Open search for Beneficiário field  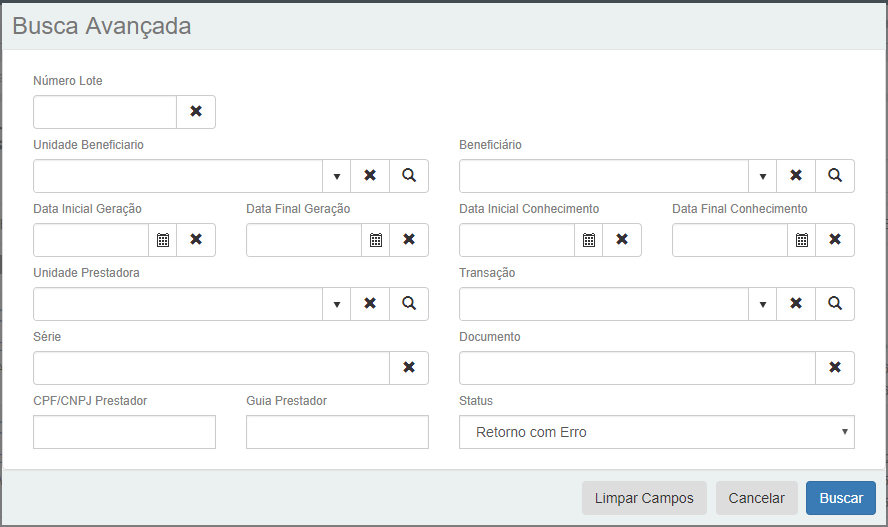[x=835, y=176]
